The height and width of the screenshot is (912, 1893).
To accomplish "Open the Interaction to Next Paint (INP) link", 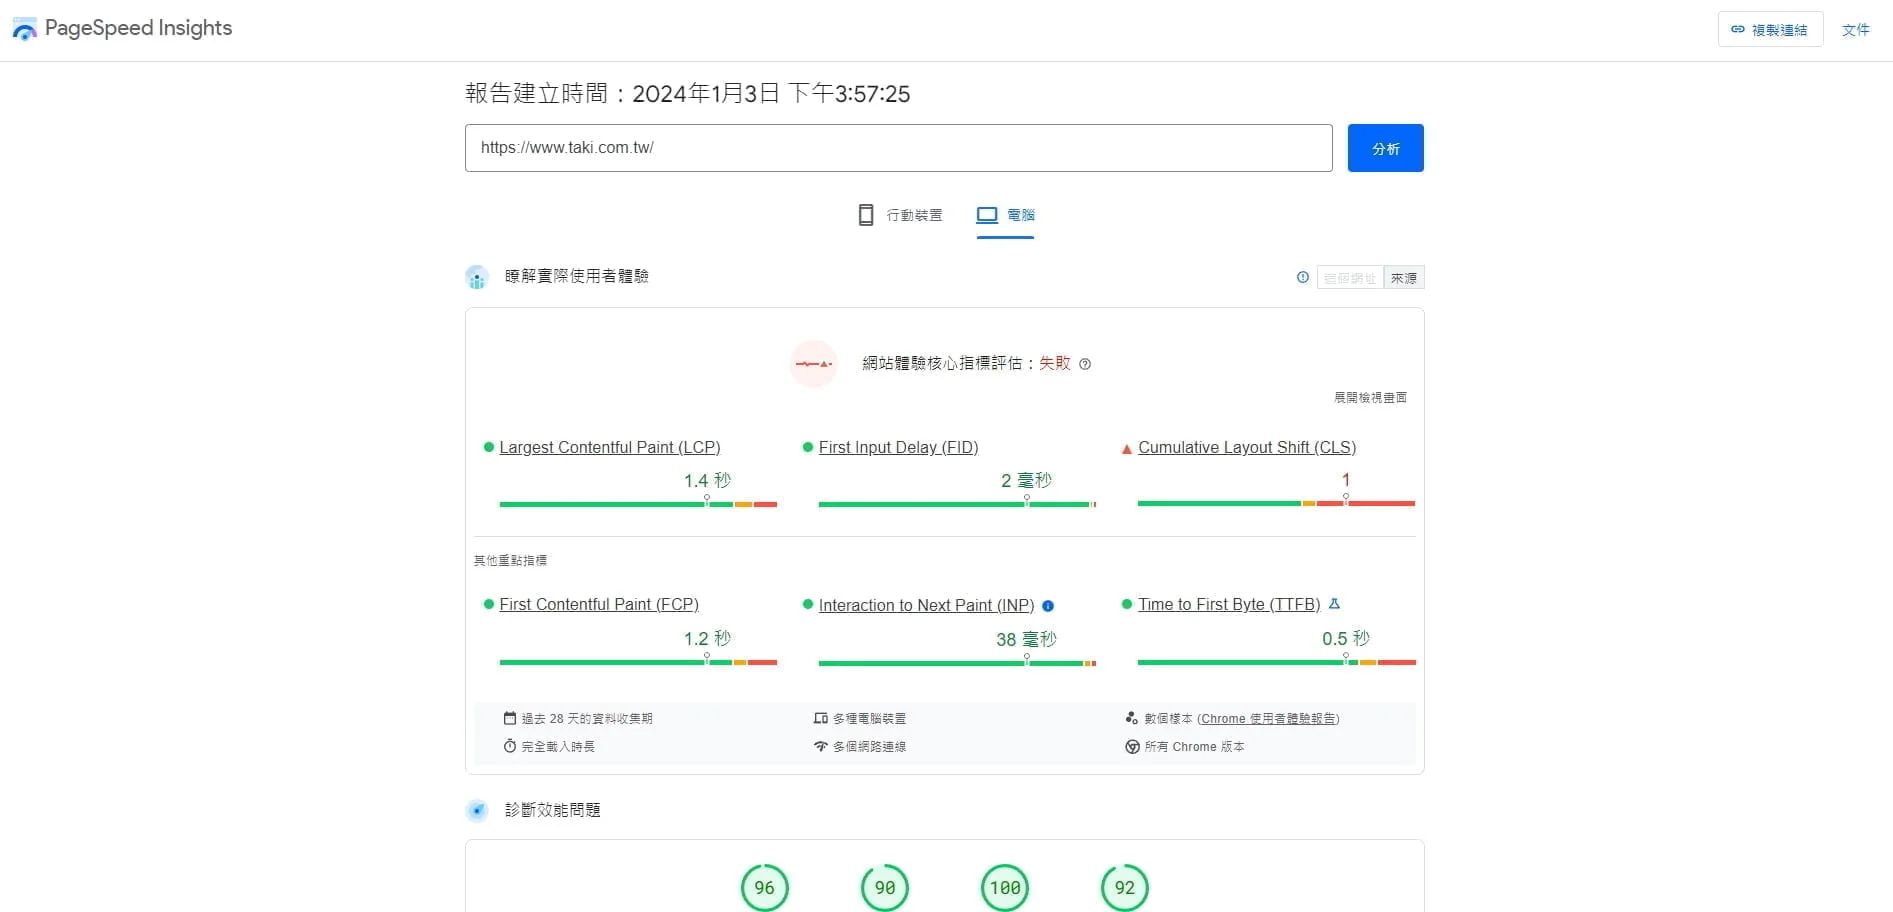I will [x=926, y=605].
